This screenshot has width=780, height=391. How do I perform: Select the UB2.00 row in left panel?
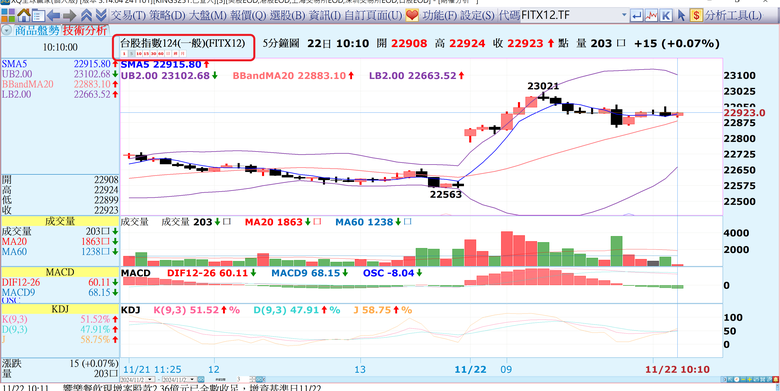pyautogui.click(x=60, y=74)
